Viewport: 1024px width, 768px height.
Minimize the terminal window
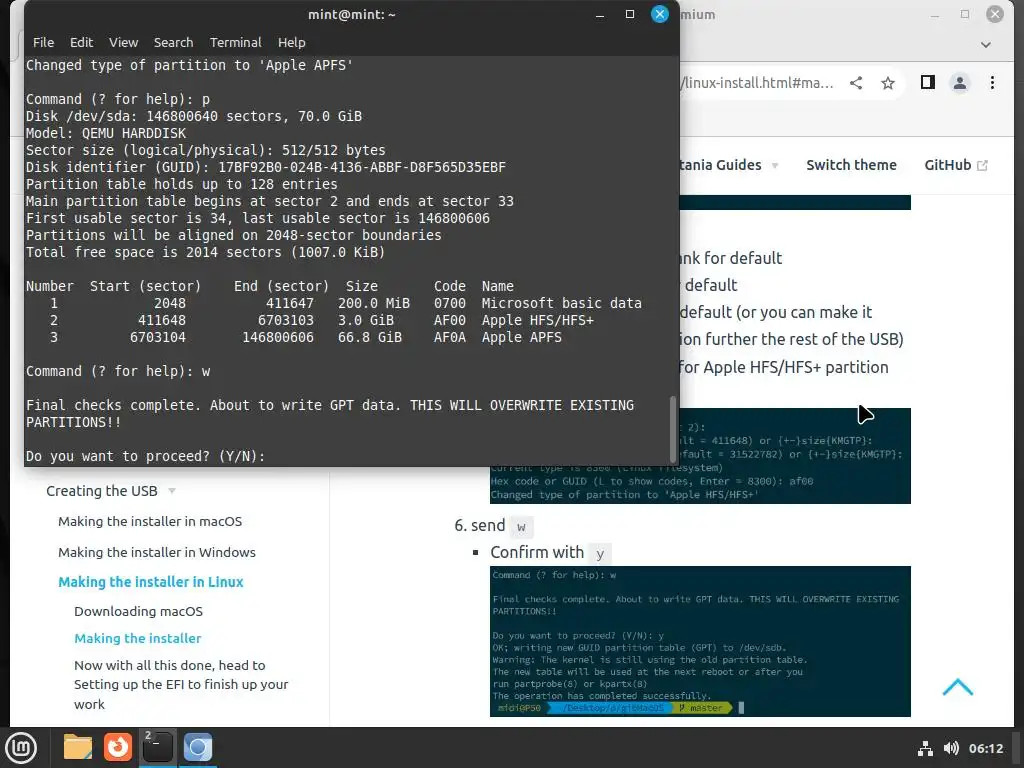coord(600,14)
